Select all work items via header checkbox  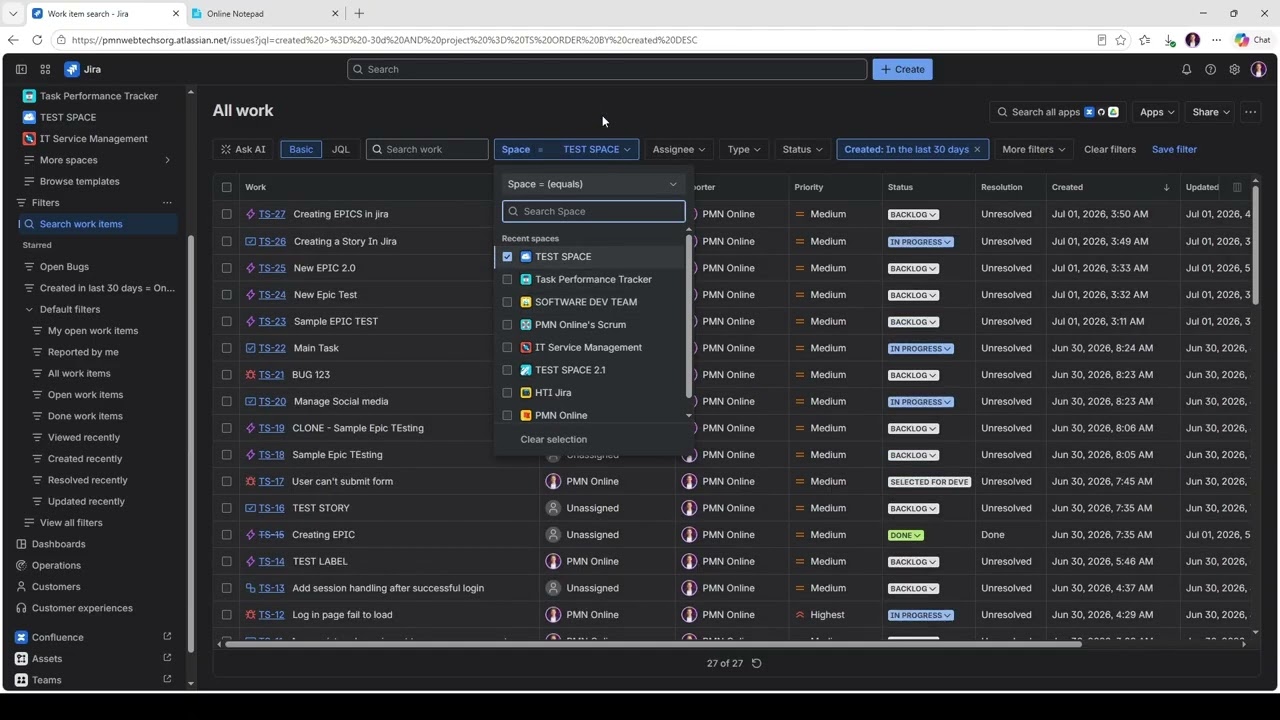click(226, 187)
